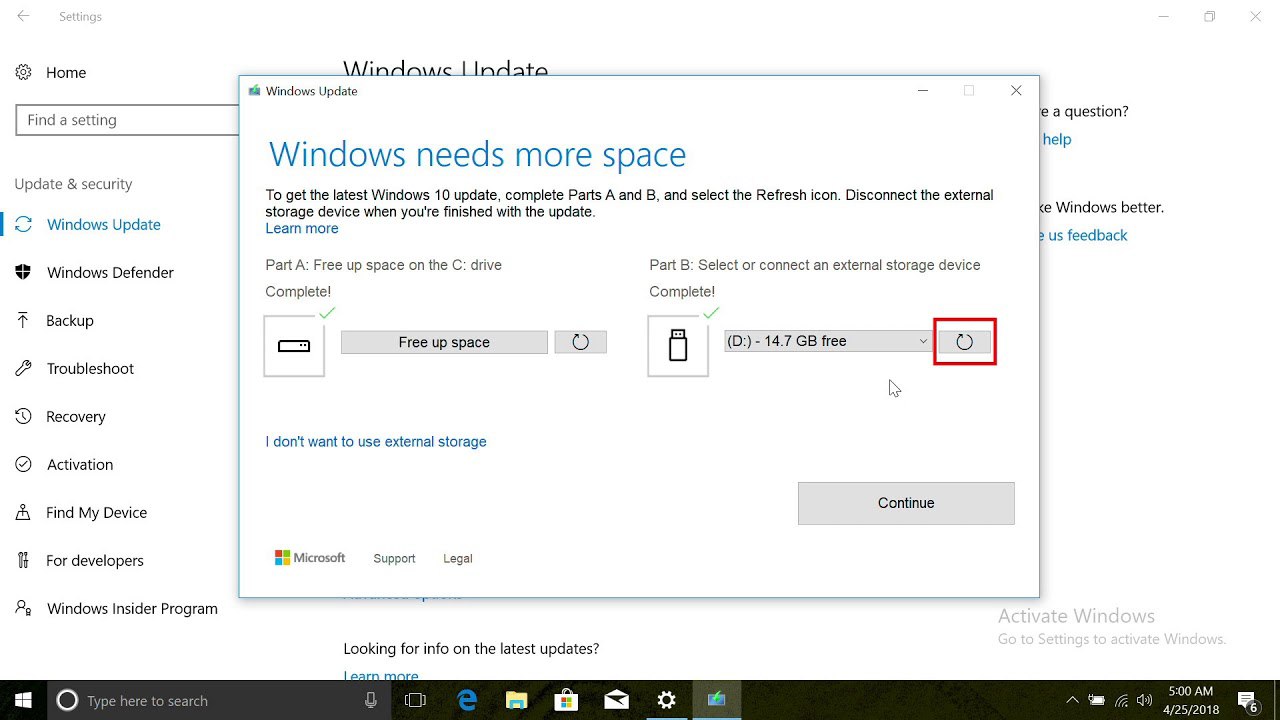Minimize the Windows Update dialog
The height and width of the screenshot is (720, 1280).
click(923, 91)
